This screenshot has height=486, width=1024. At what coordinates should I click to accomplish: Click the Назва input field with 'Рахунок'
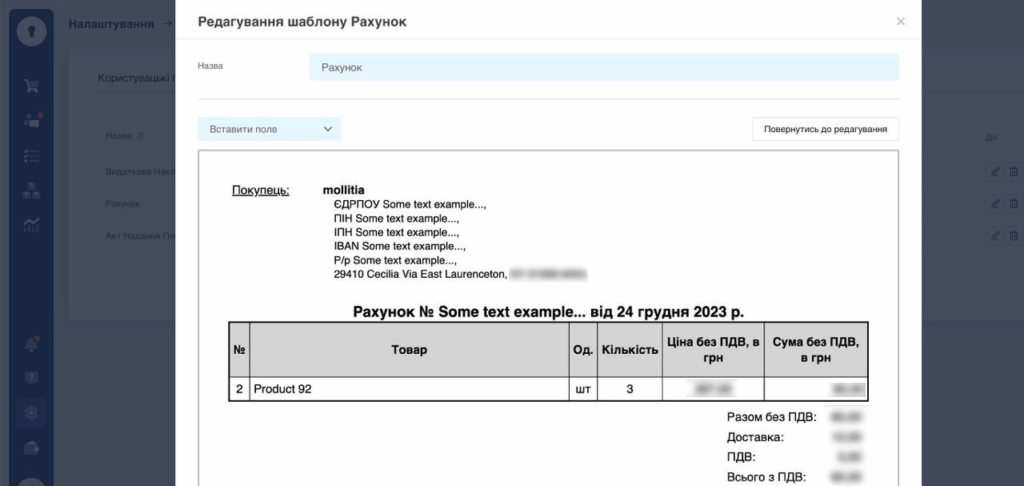(x=603, y=67)
